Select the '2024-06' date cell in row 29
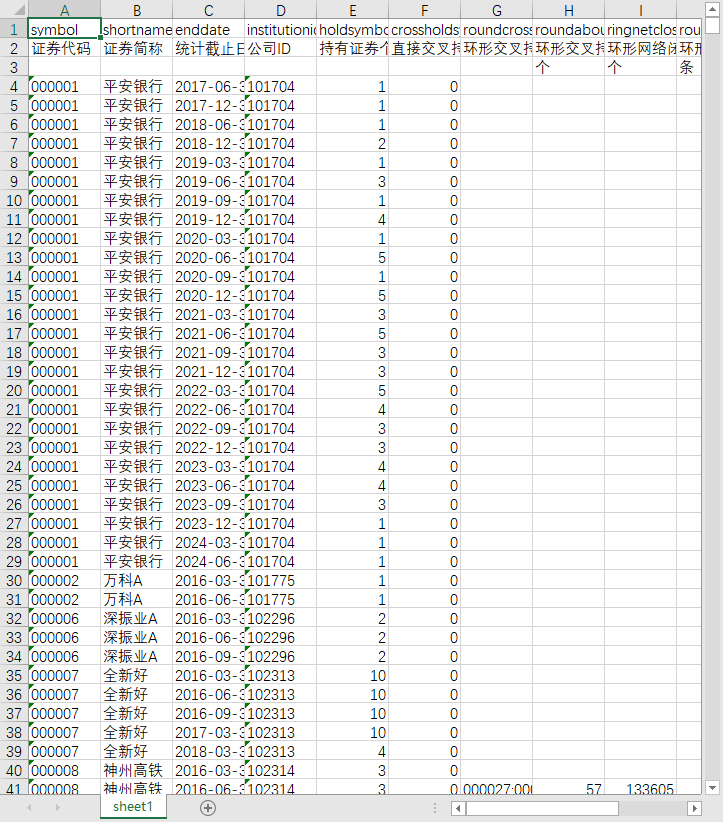The image size is (723, 822). (209, 561)
